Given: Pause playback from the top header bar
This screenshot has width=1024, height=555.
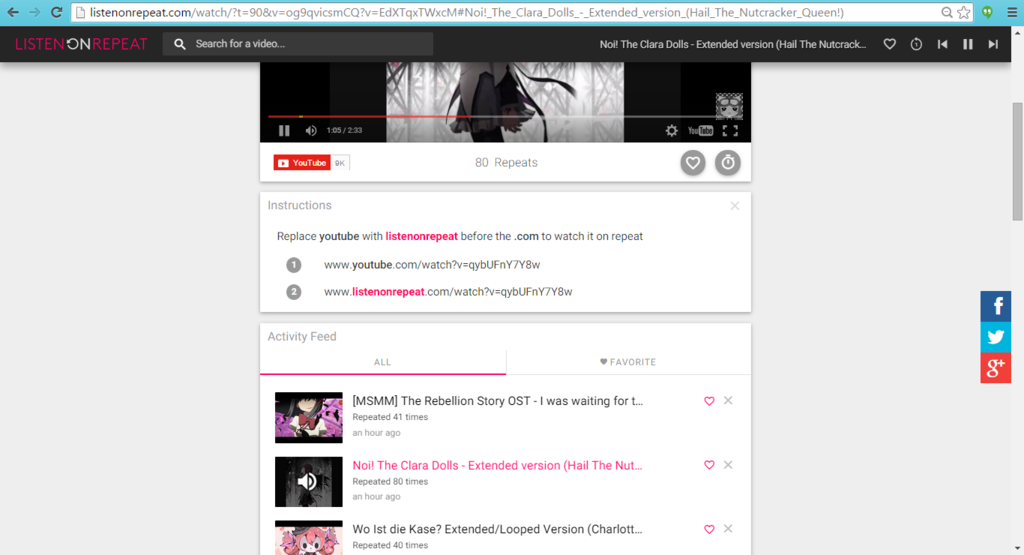Looking at the screenshot, I should (968, 44).
